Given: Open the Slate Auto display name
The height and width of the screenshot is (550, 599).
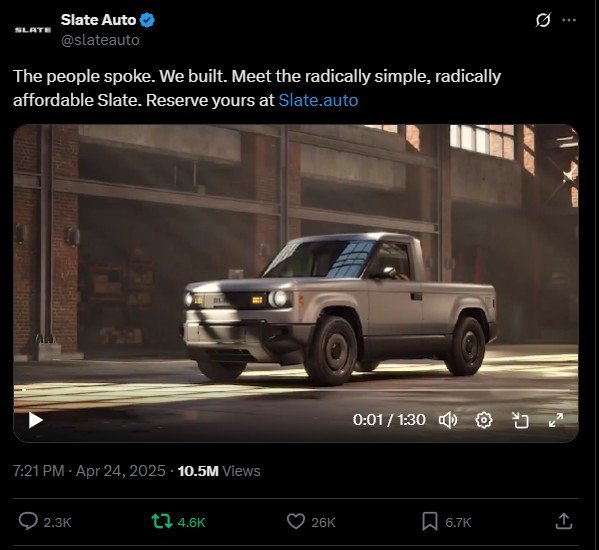Looking at the screenshot, I should [98, 20].
